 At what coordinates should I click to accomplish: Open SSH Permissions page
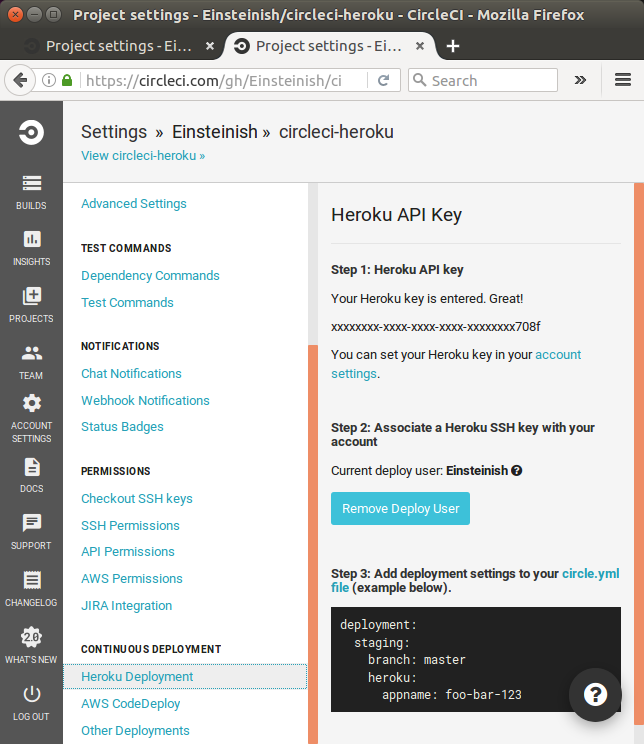point(130,526)
